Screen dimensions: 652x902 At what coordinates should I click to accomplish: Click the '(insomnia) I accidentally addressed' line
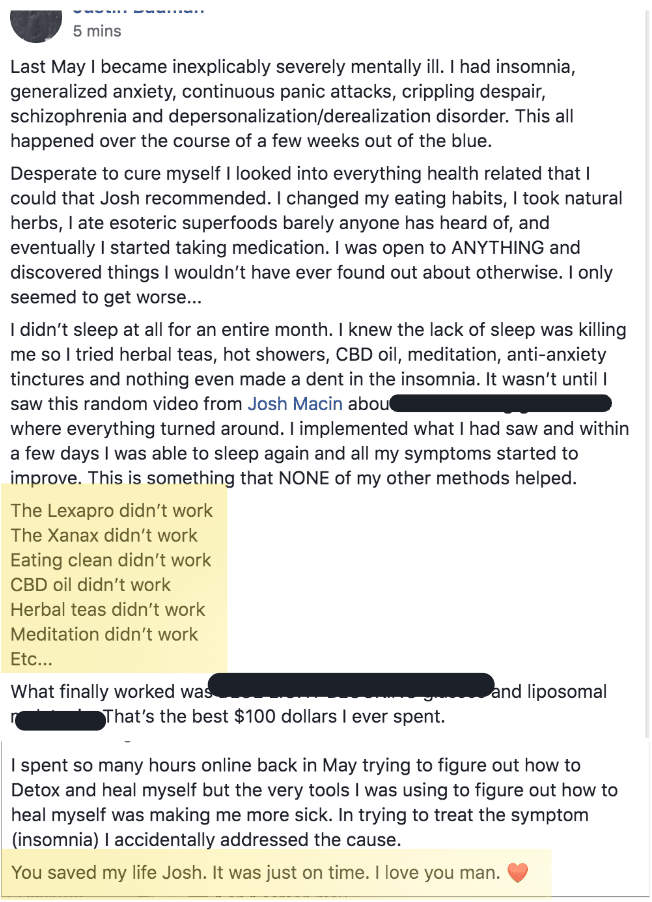[x=206, y=840]
